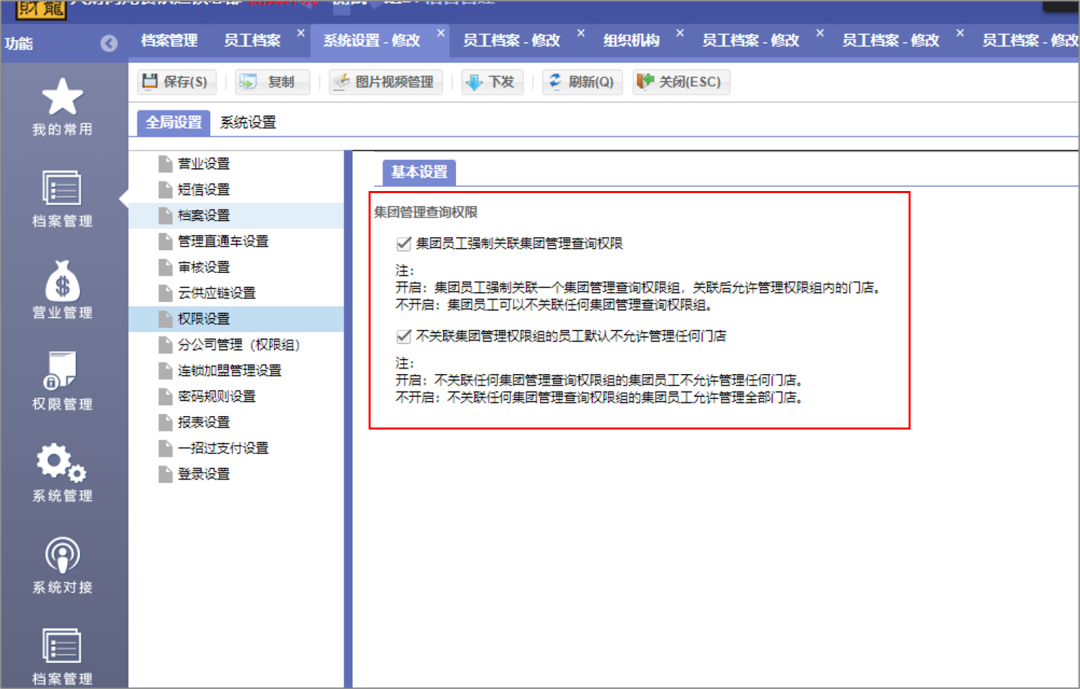Click 图片视频管理 toolbar button

(x=387, y=82)
